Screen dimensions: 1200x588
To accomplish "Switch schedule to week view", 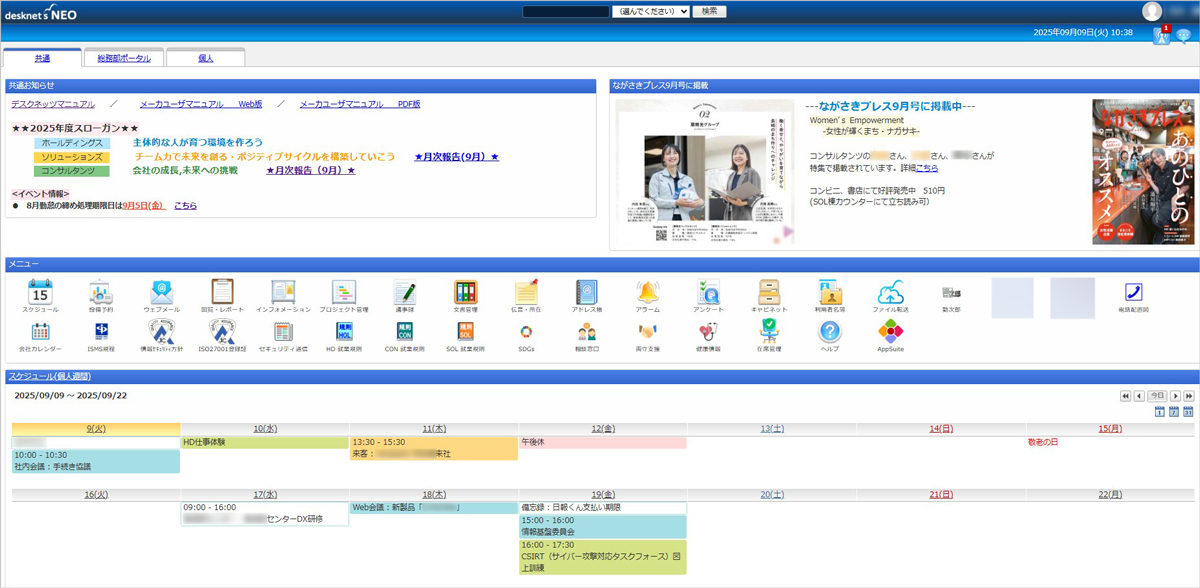I will [1173, 411].
